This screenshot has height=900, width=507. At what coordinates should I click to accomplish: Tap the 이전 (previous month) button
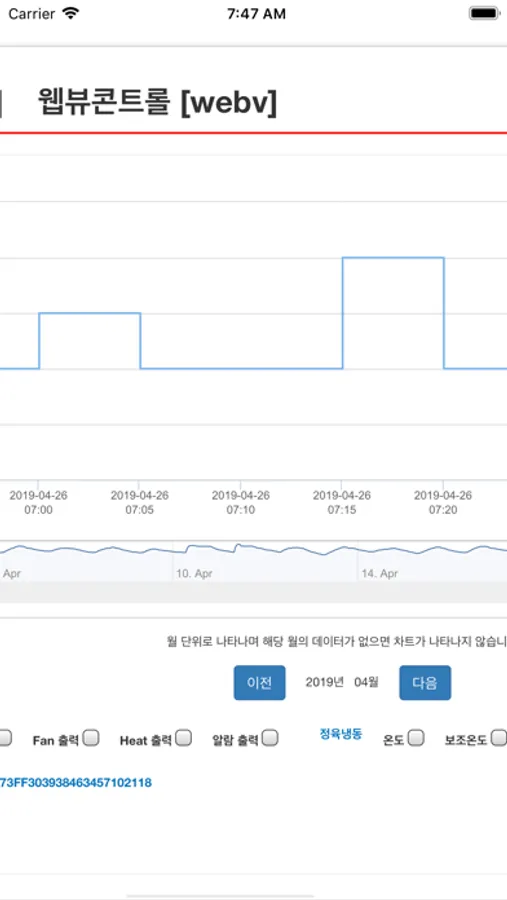coord(259,682)
